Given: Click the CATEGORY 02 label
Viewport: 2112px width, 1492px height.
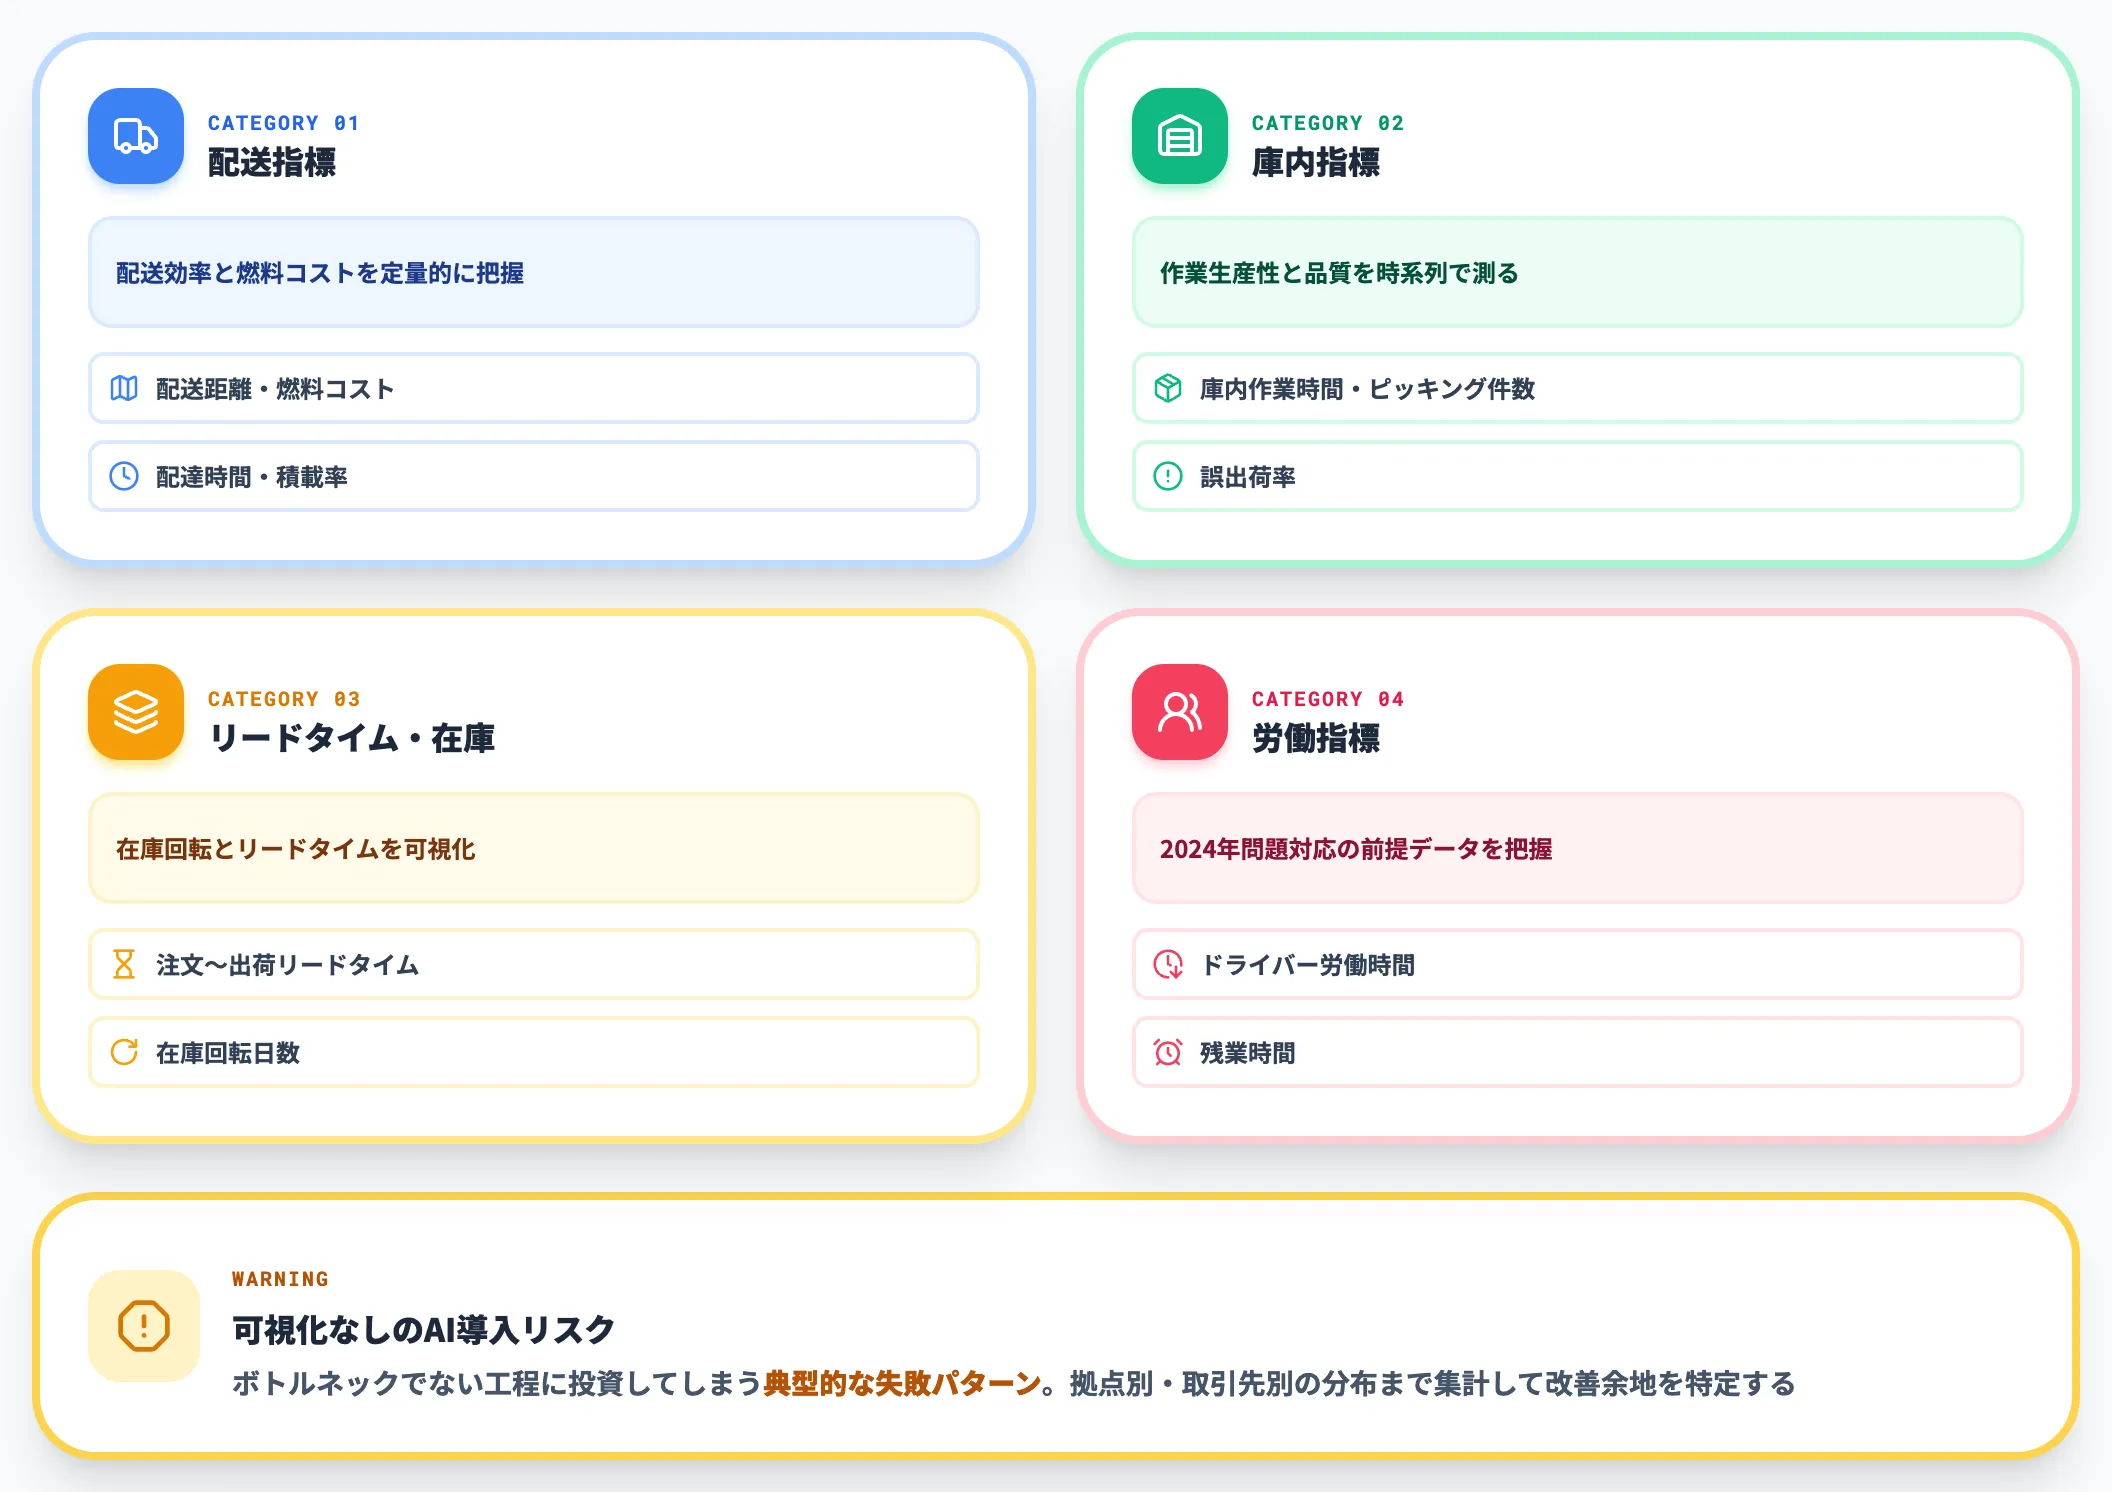Looking at the screenshot, I should [x=1328, y=123].
